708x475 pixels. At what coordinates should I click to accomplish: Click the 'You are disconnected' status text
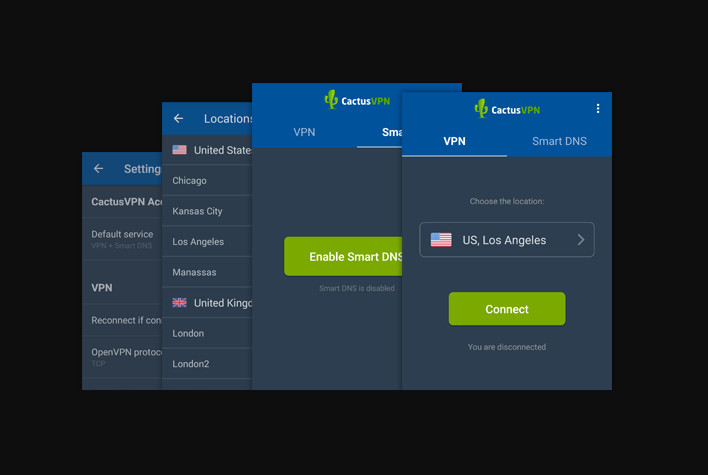[x=507, y=347]
